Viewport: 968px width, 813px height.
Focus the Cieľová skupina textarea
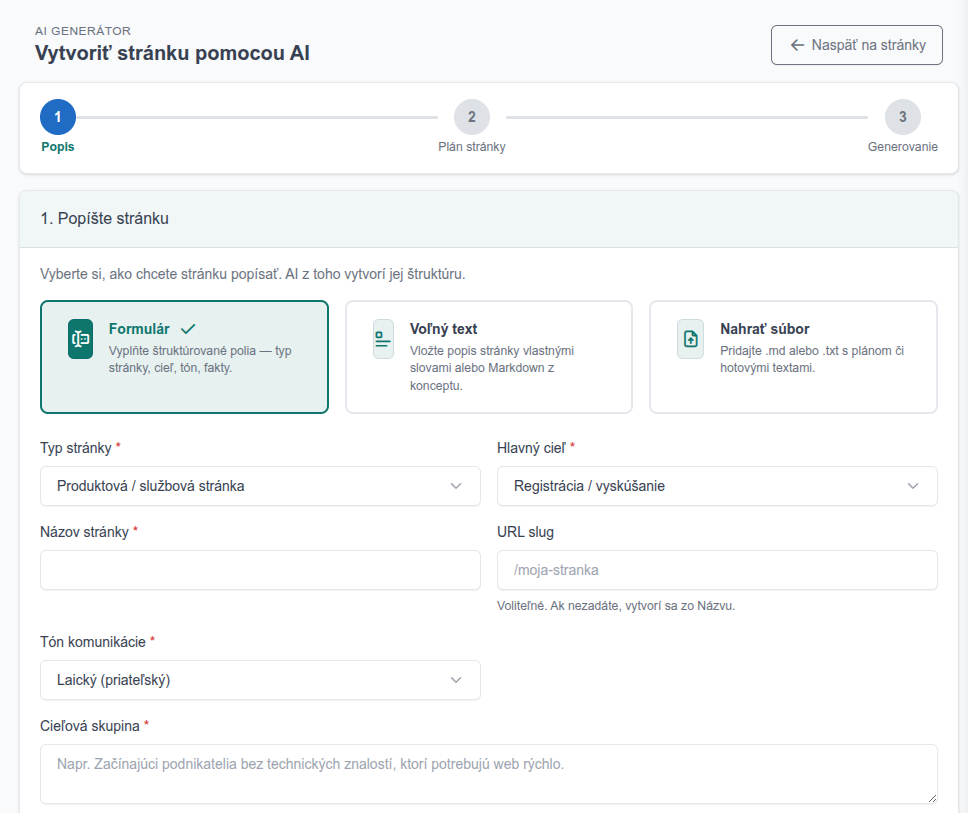pos(488,773)
